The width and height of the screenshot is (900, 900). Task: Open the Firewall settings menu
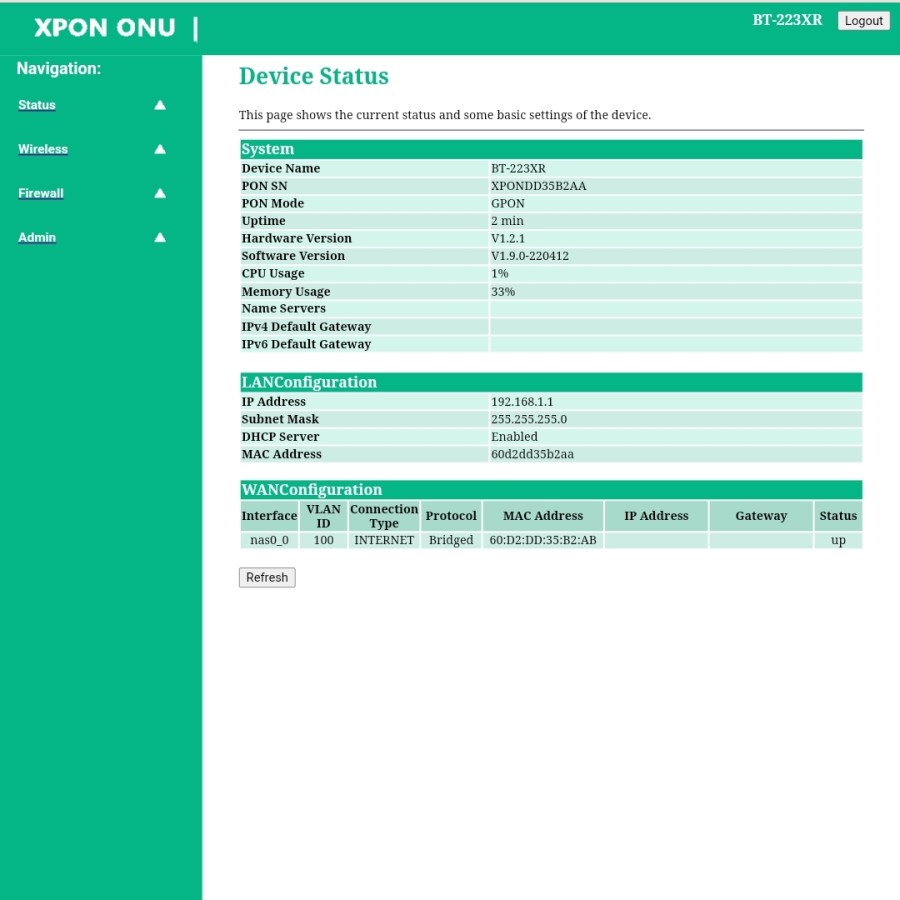[x=40, y=193]
